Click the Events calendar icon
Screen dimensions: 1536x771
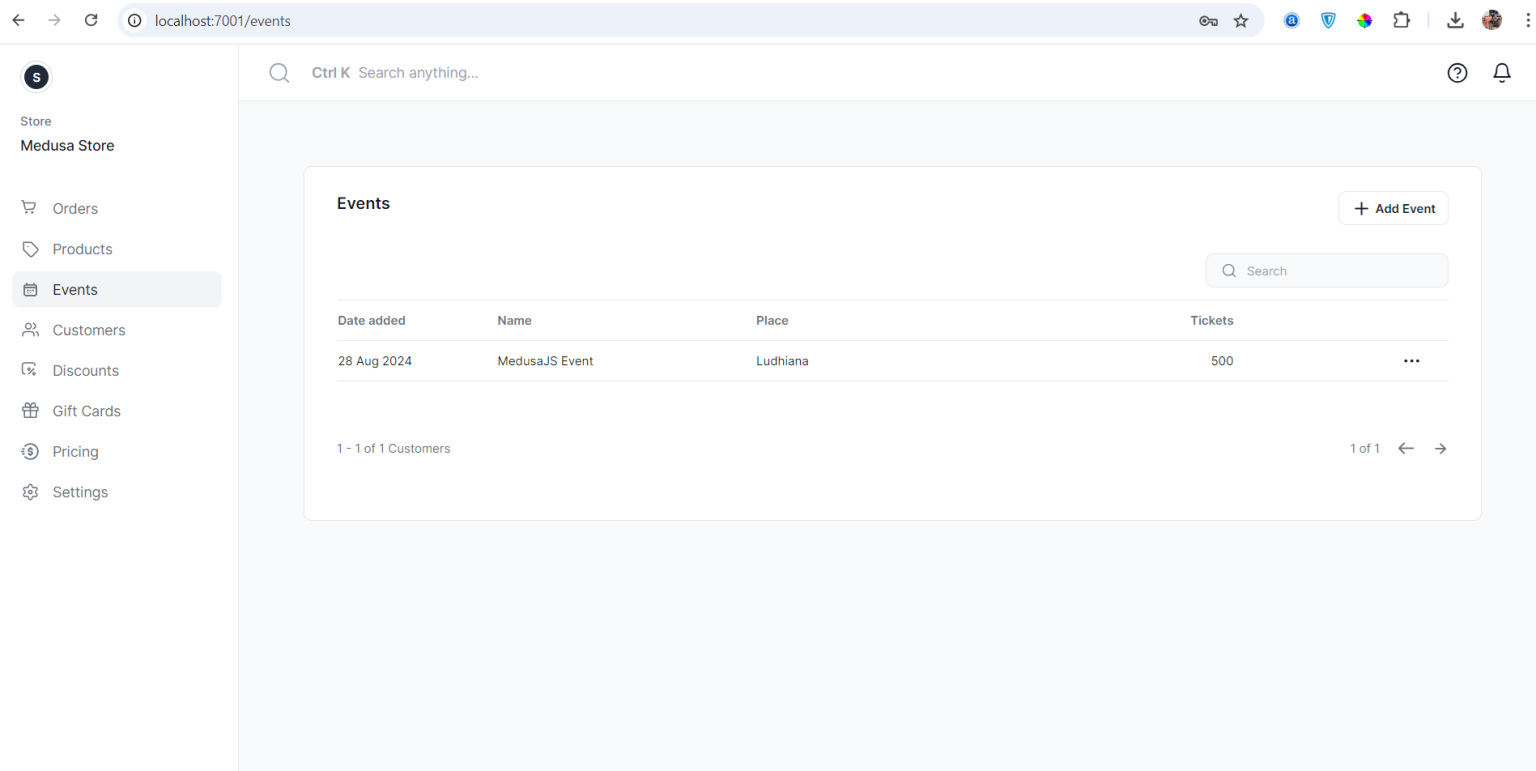(30, 289)
